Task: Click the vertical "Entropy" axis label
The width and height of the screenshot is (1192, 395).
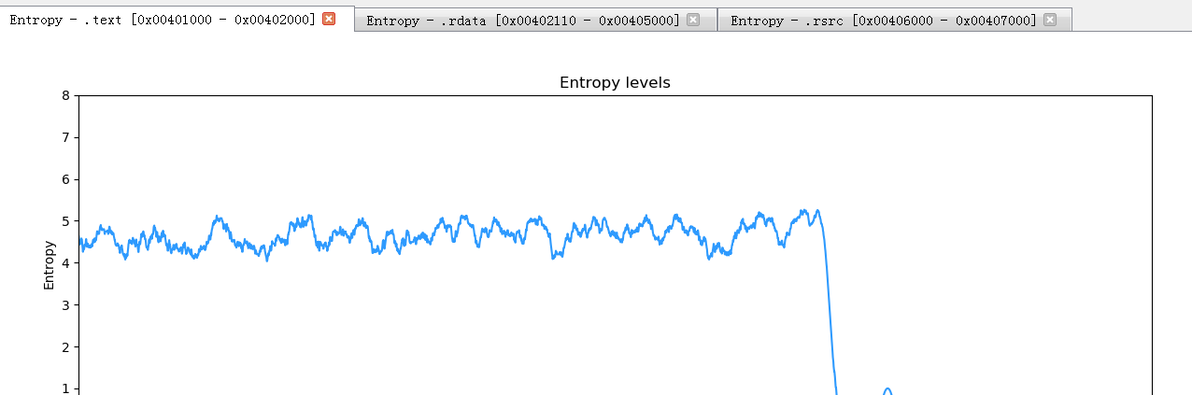Action: point(49,265)
